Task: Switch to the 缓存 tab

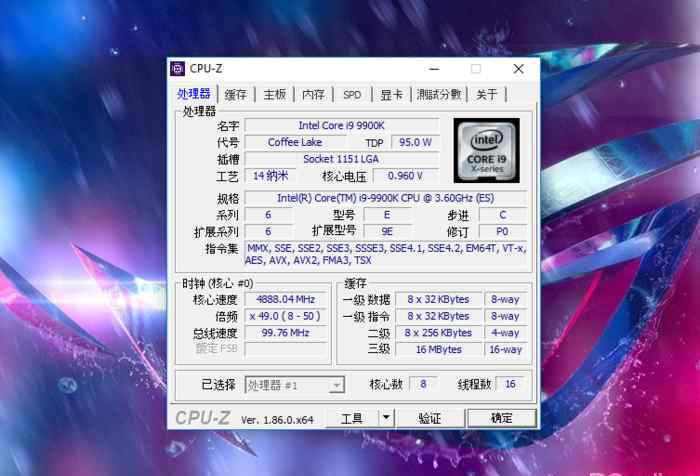Action: [236, 94]
